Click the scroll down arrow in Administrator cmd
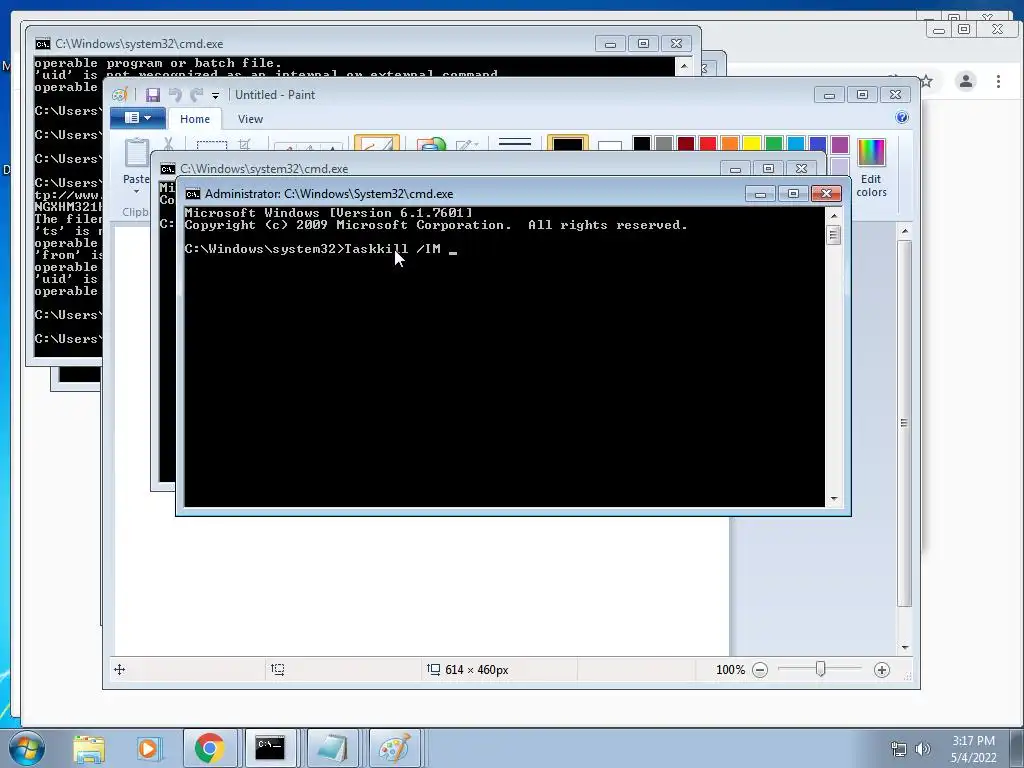The height and width of the screenshot is (768, 1024). tap(833, 499)
